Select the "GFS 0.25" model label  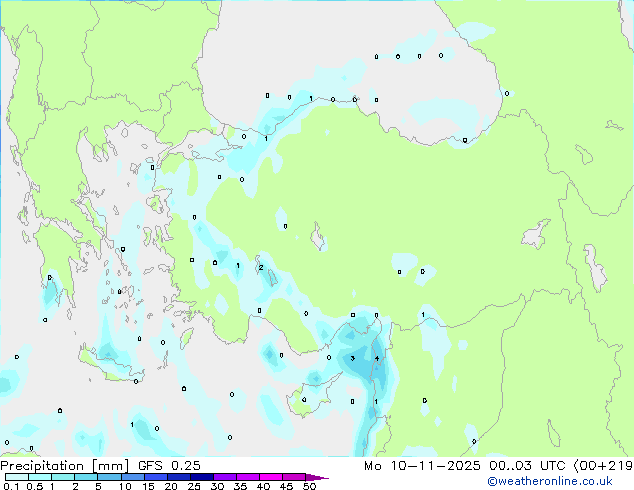pos(169,466)
